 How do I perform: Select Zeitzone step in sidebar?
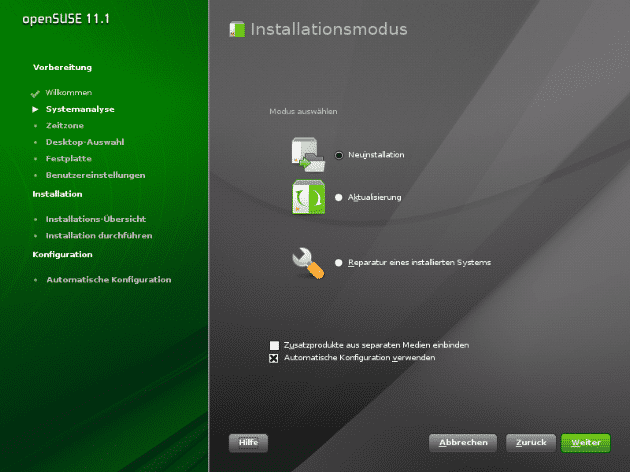(63, 125)
